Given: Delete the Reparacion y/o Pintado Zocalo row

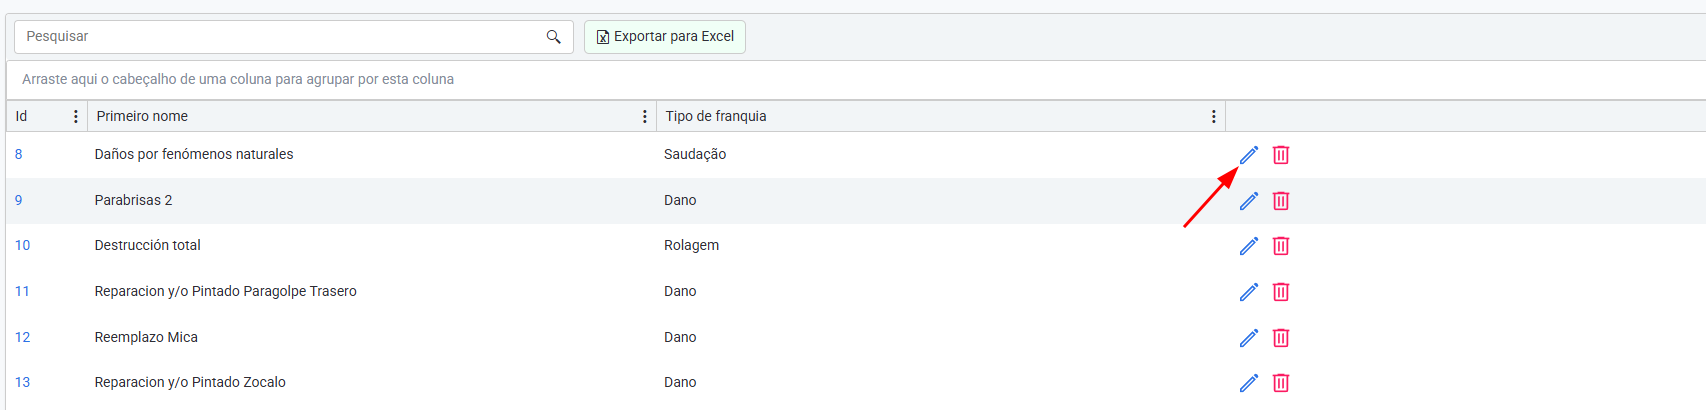Looking at the screenshot, I should [1281, 383].
